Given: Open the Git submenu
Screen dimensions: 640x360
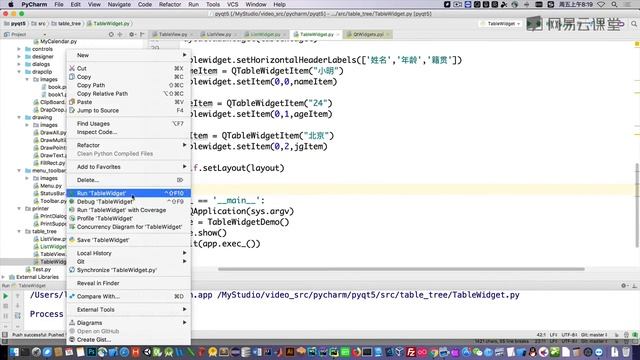Looking at the screenshot, I should pos(128,262).
